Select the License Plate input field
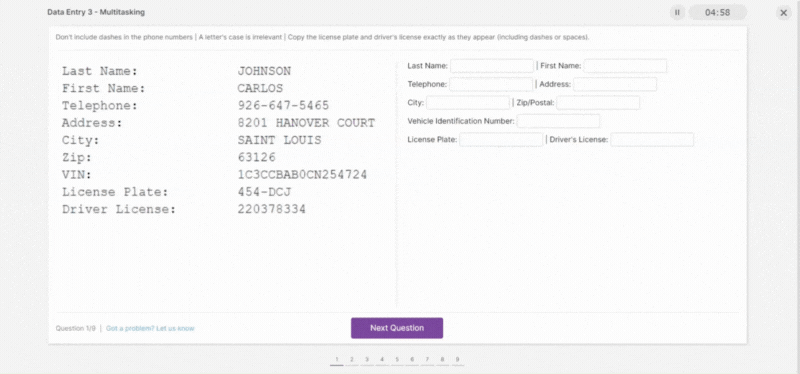 501,139
